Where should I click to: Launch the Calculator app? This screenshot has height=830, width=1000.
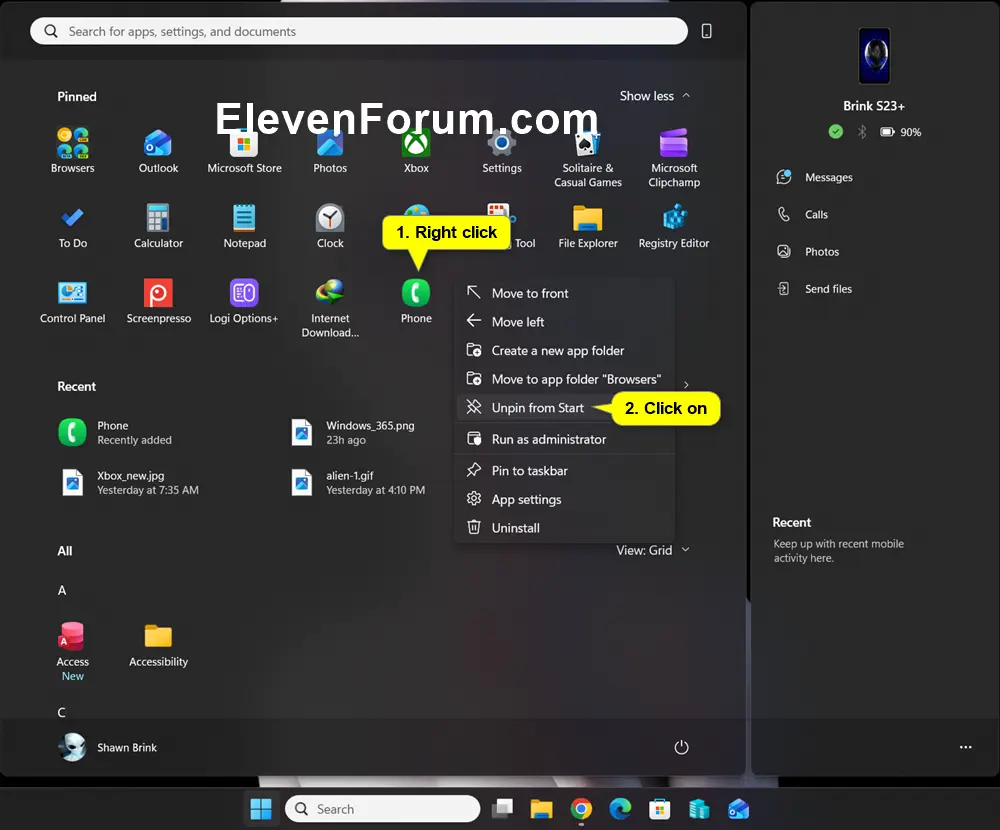click(x=158, y=226)
